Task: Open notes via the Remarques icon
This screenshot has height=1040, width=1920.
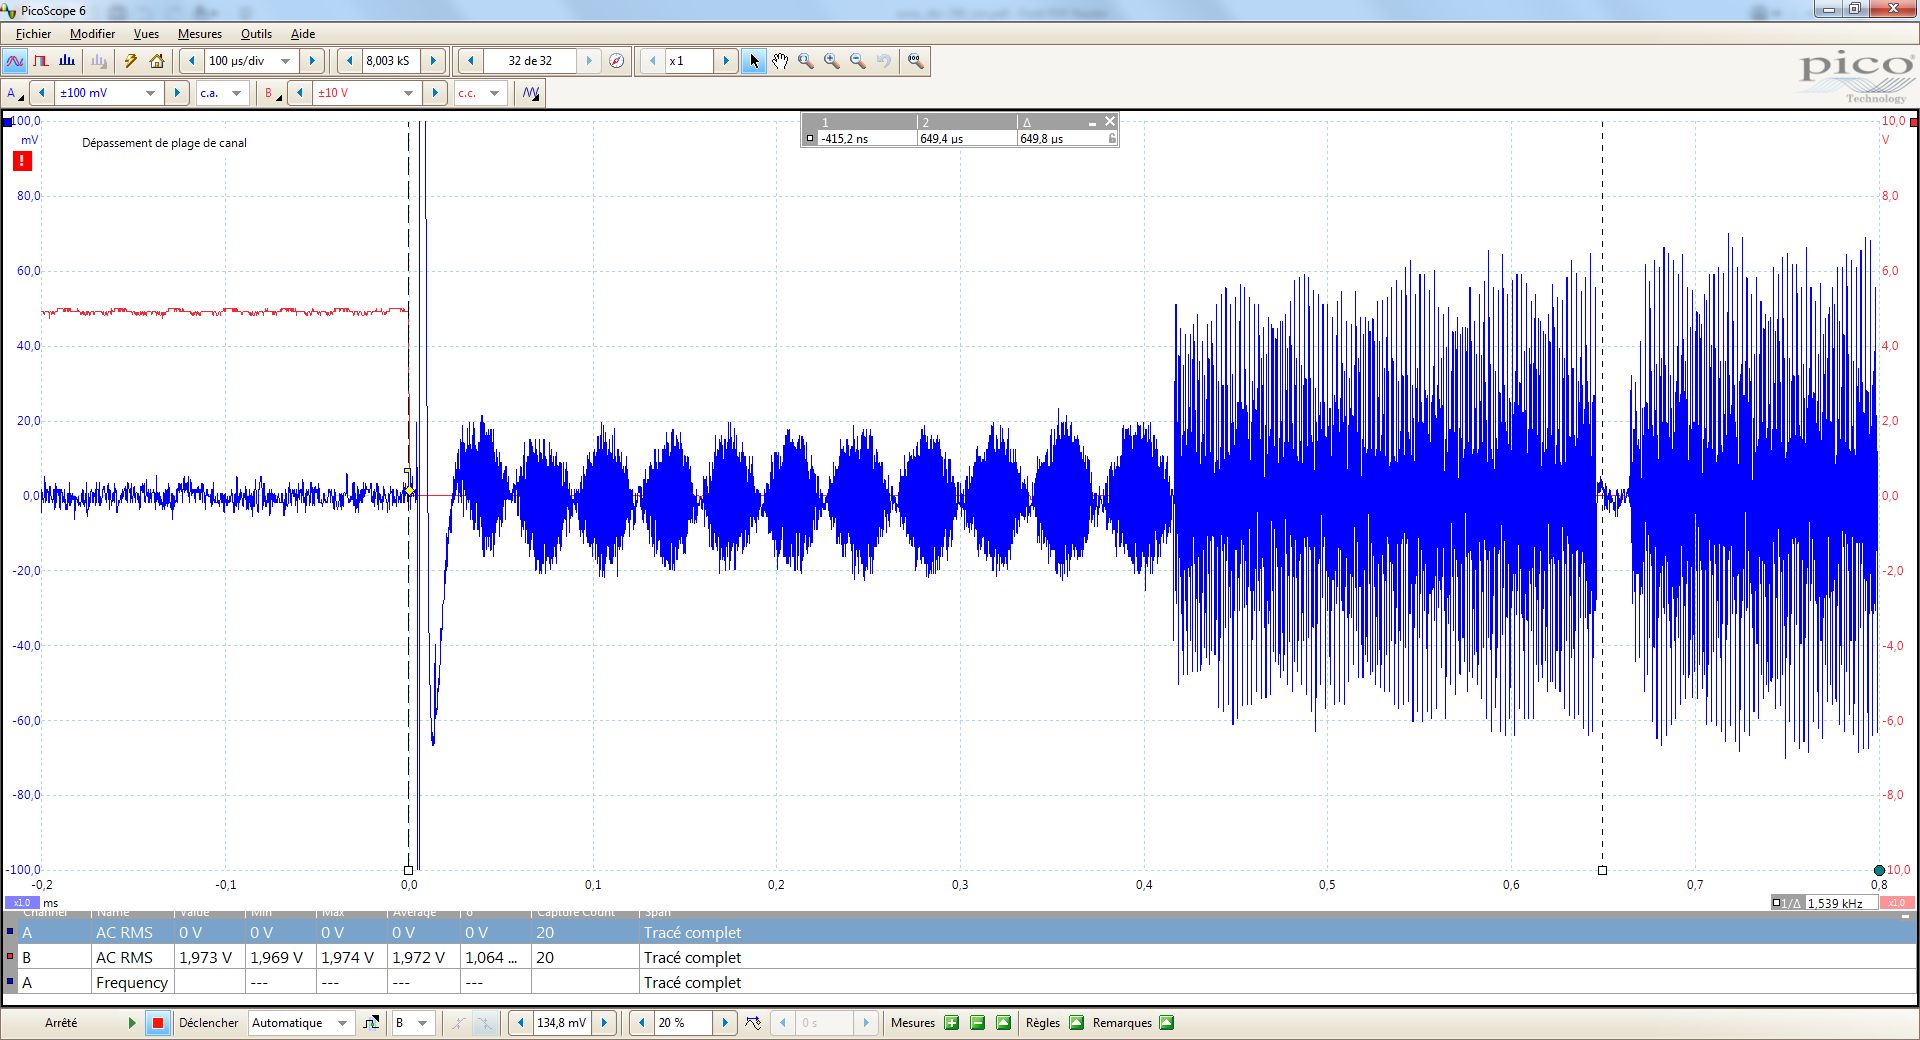Action: [1167, 1023]
